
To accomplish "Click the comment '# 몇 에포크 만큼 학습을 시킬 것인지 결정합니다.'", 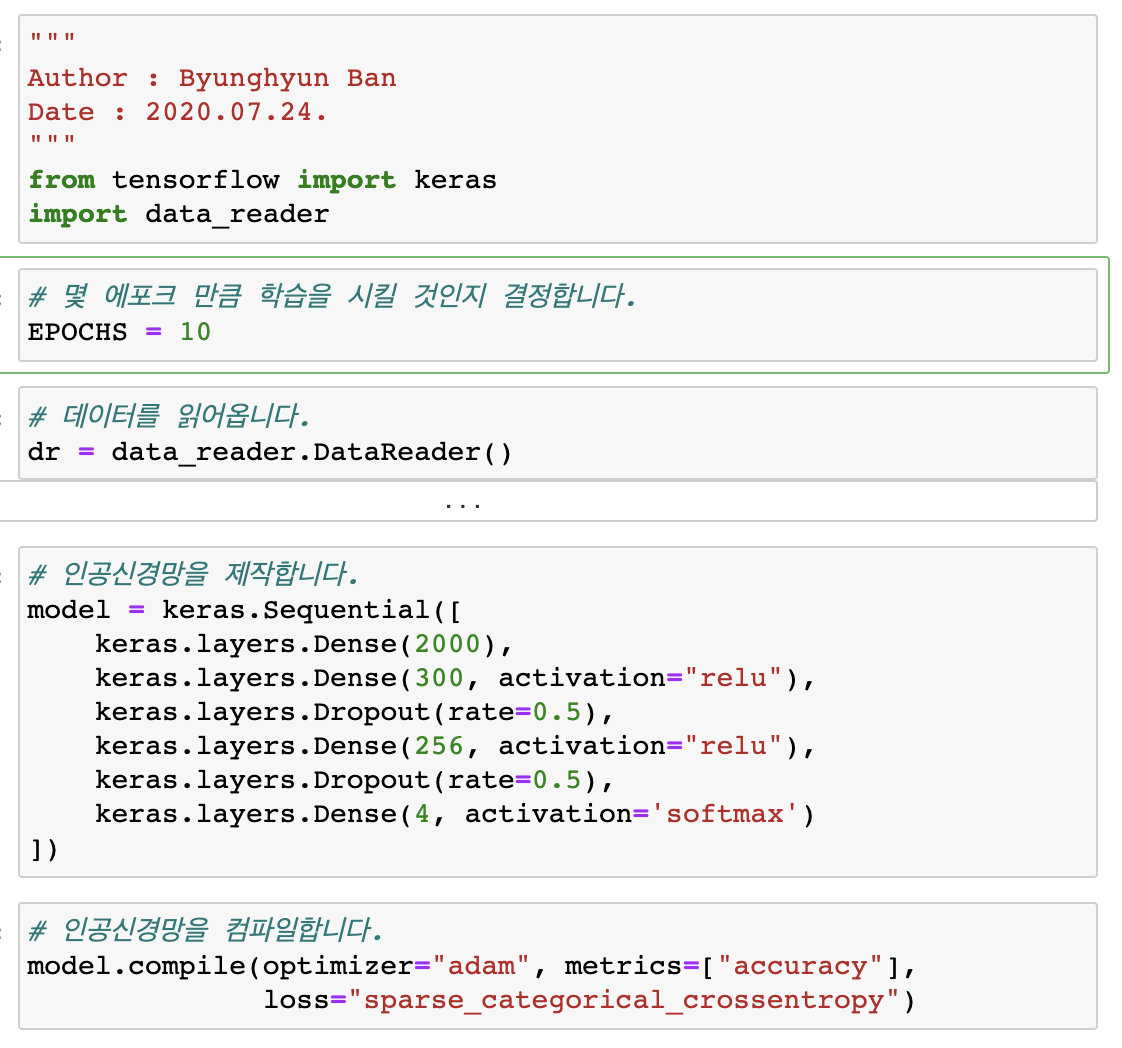I will (x=332, y=296).
